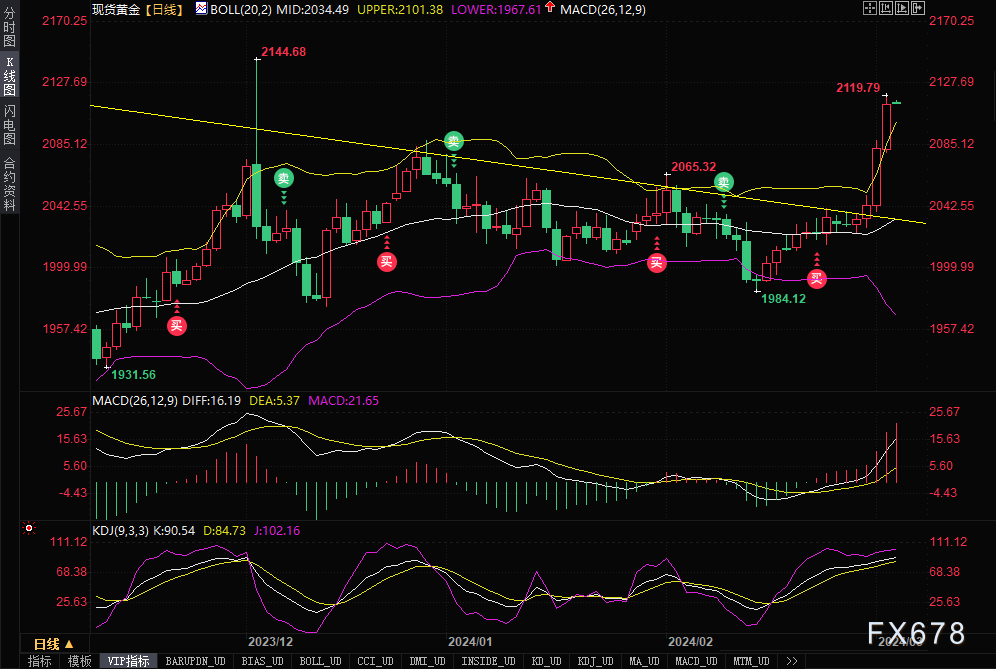Click the red sun icon beside KDJ panel
The image size is (996, 669).
pos(29,528)
